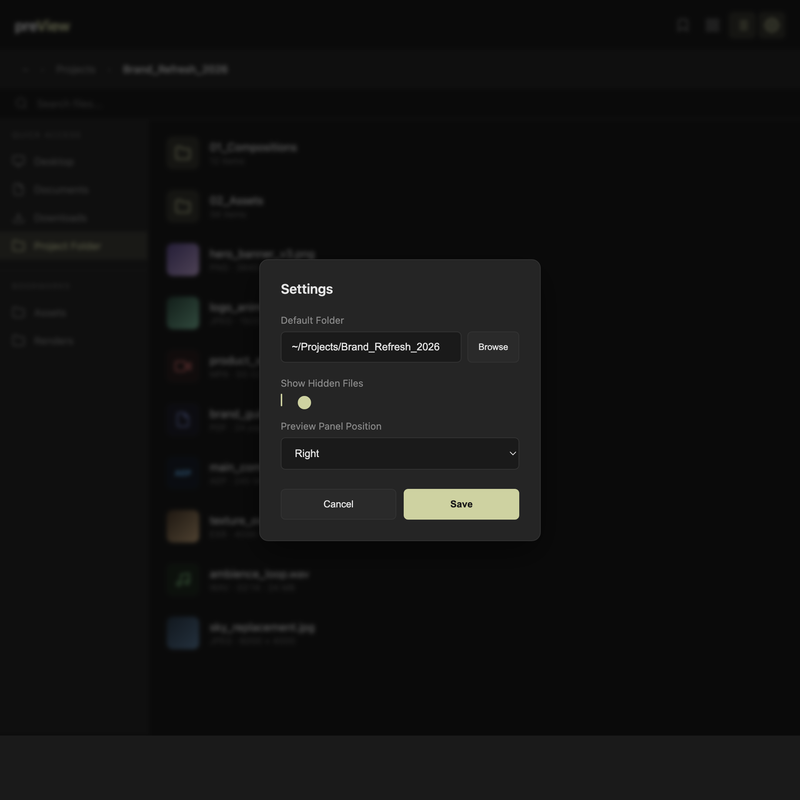
Task: Click the Default Folder path field
Action: (x=370, y=347)
